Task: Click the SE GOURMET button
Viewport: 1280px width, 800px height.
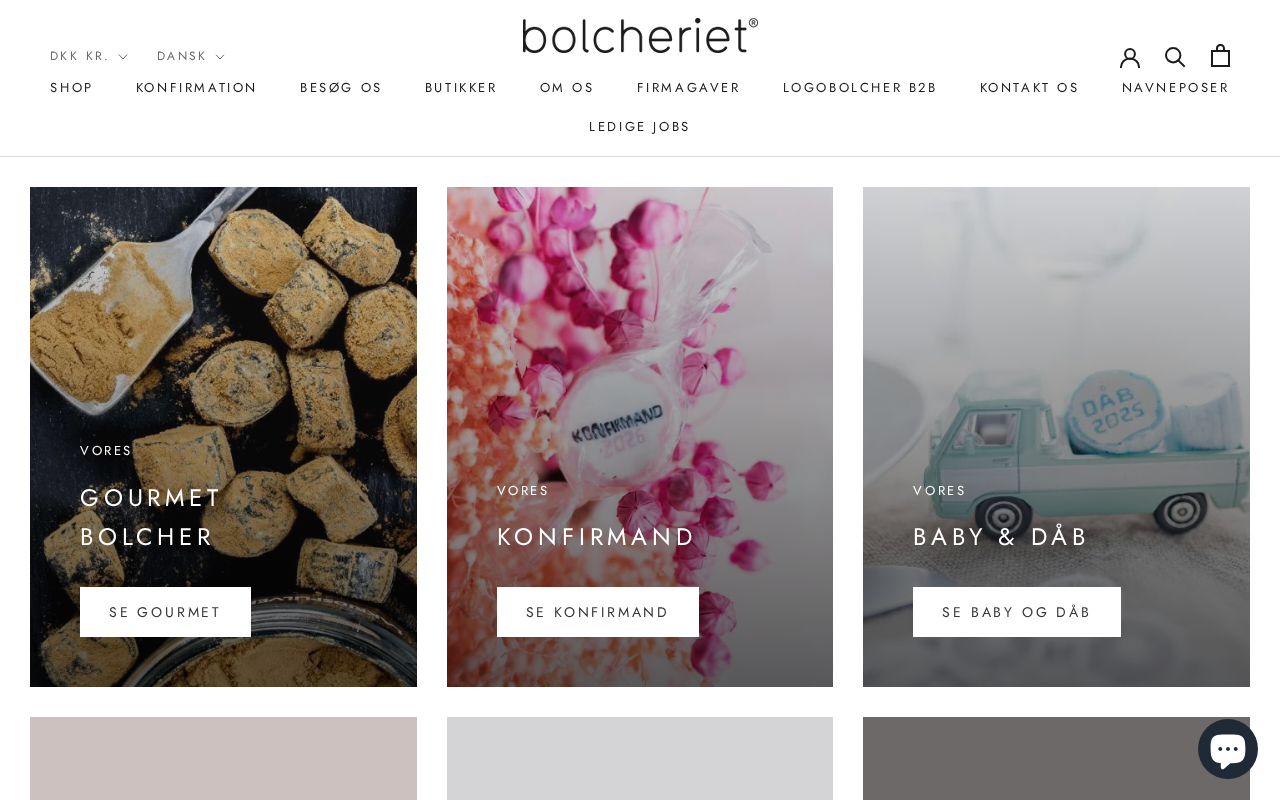Action: tap(165, 612)
